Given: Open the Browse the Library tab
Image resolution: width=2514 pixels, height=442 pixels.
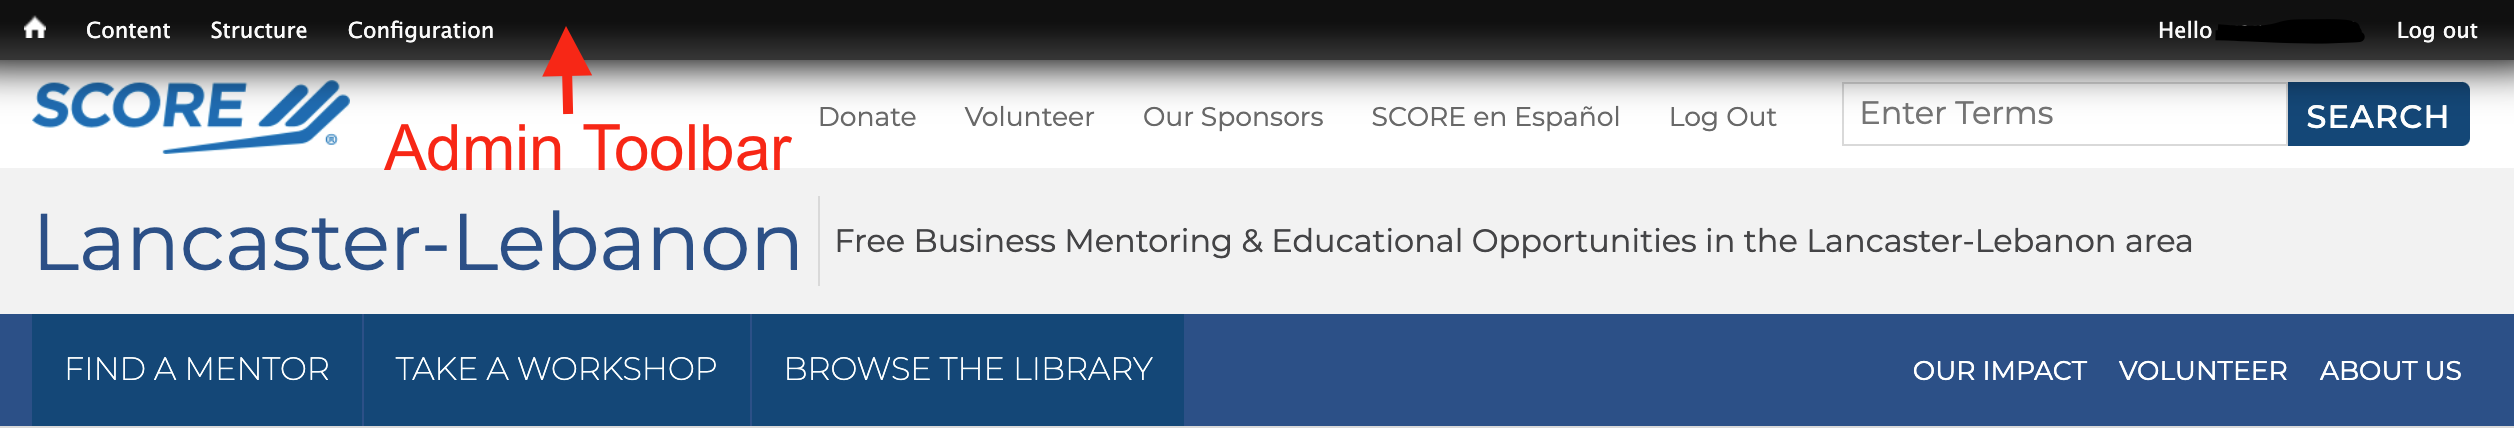Looking at the screenshot, I should click(x=968, y=369).
